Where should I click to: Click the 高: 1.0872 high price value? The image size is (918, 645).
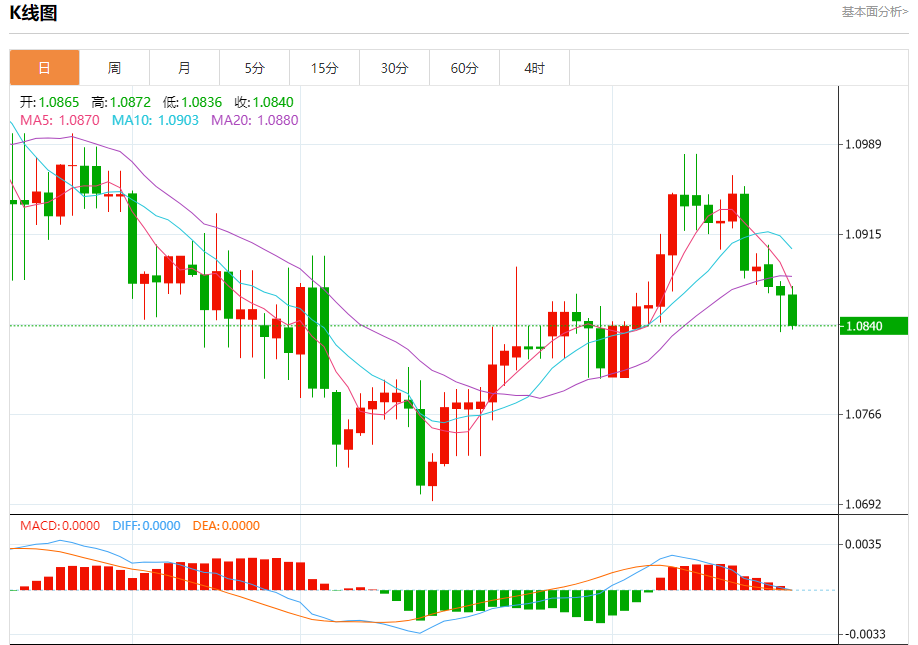point(121,102)
